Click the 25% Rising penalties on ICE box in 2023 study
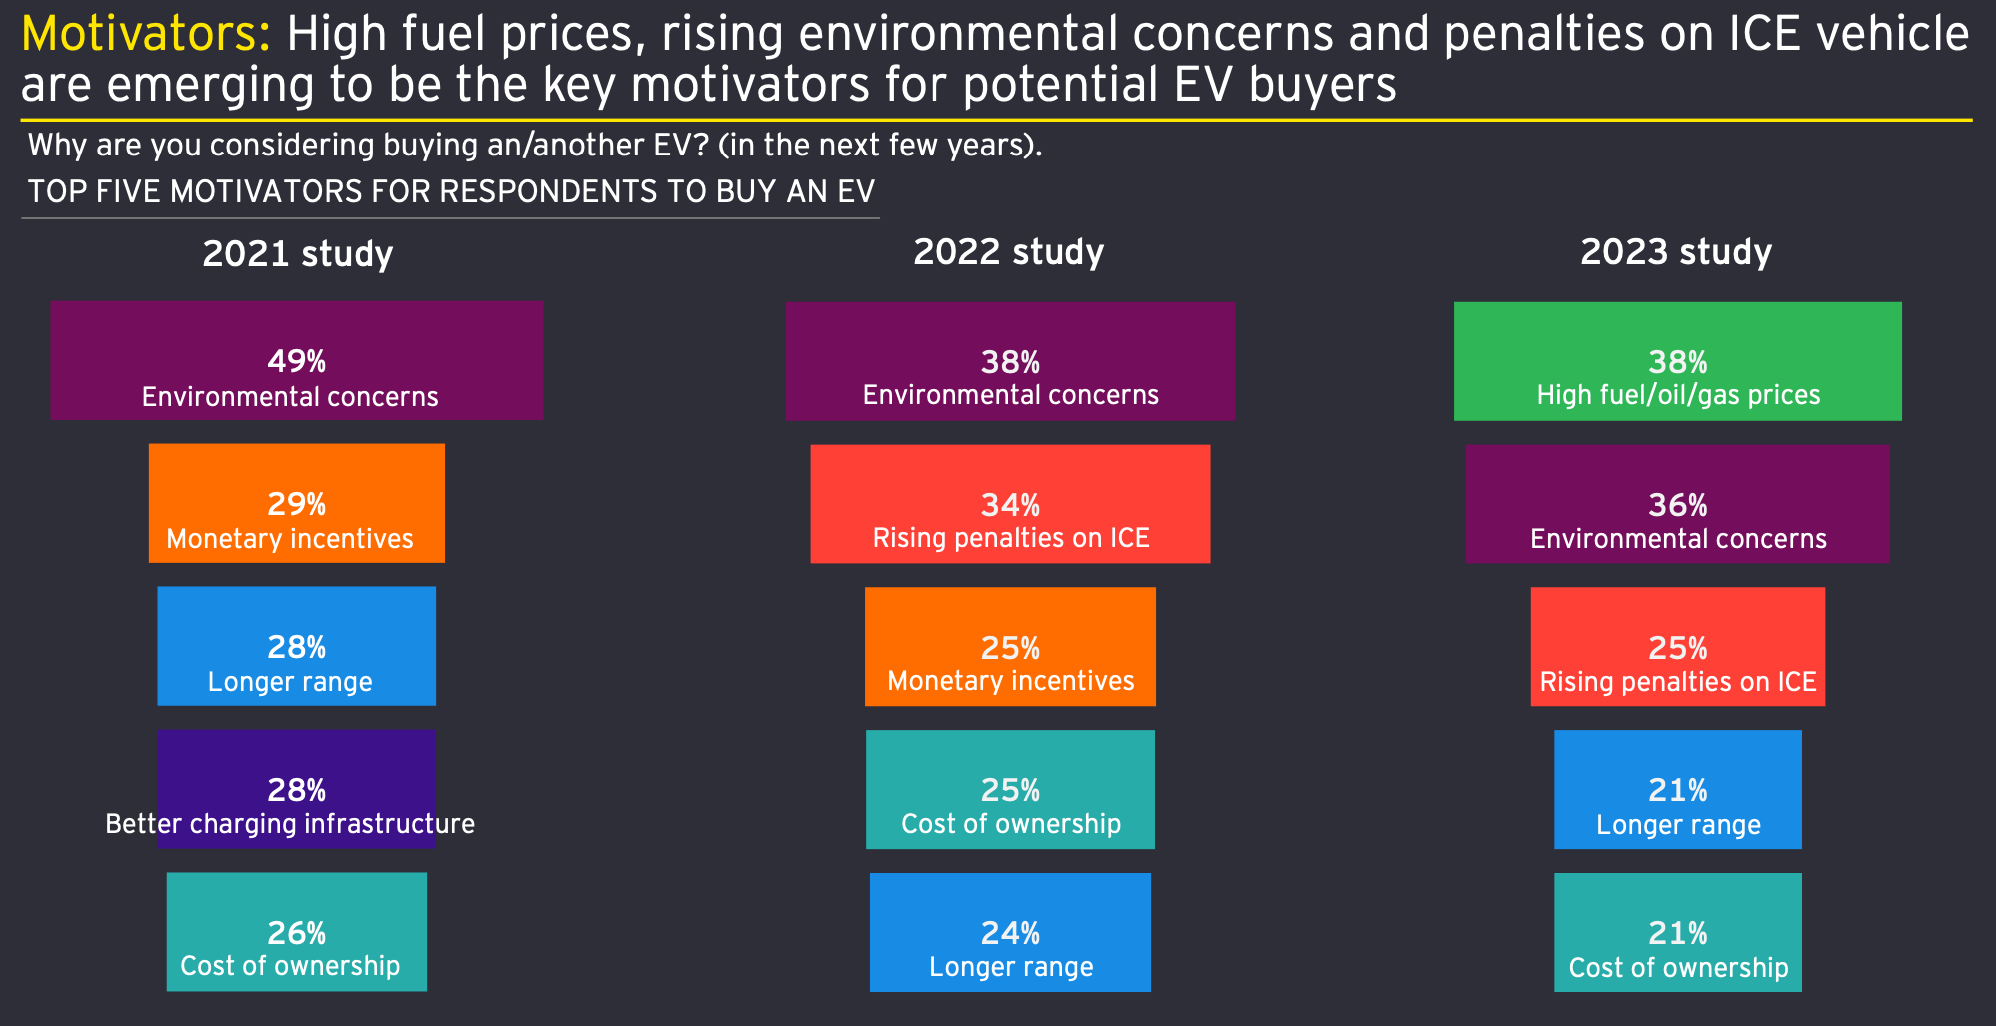Viewport: 1996px width, 1026px height. click(x=1677, y=647)
